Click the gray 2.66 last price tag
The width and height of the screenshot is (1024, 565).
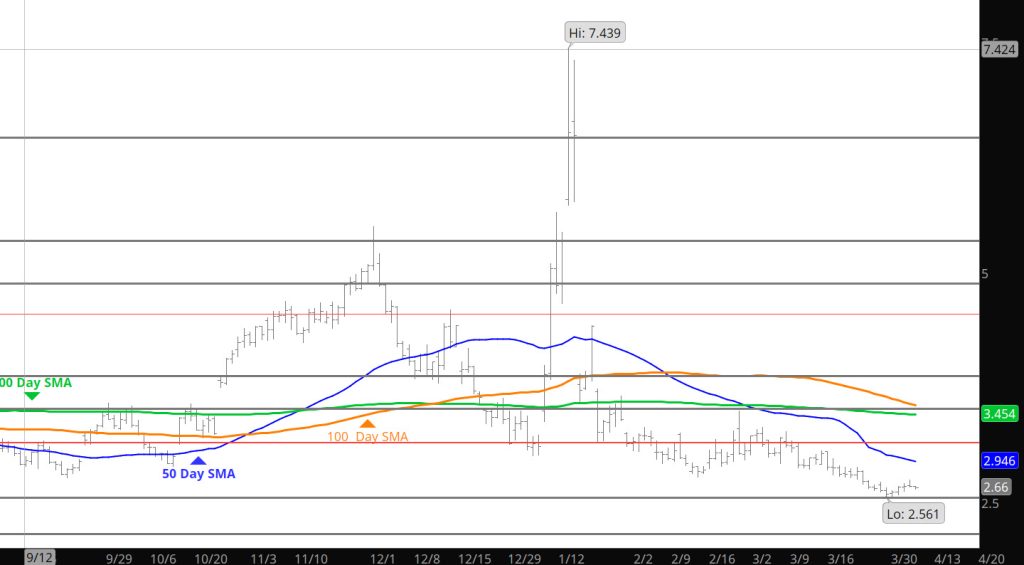[996, 487]
